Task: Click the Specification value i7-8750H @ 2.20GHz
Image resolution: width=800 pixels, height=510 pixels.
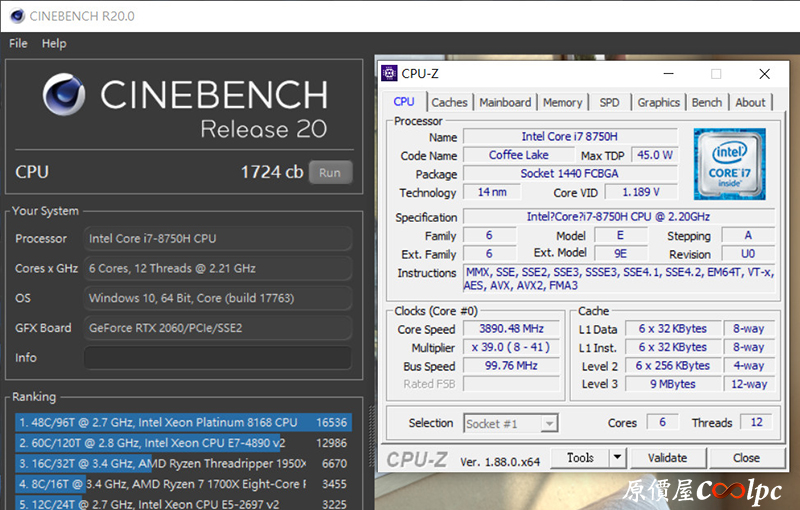Action: 618,217
